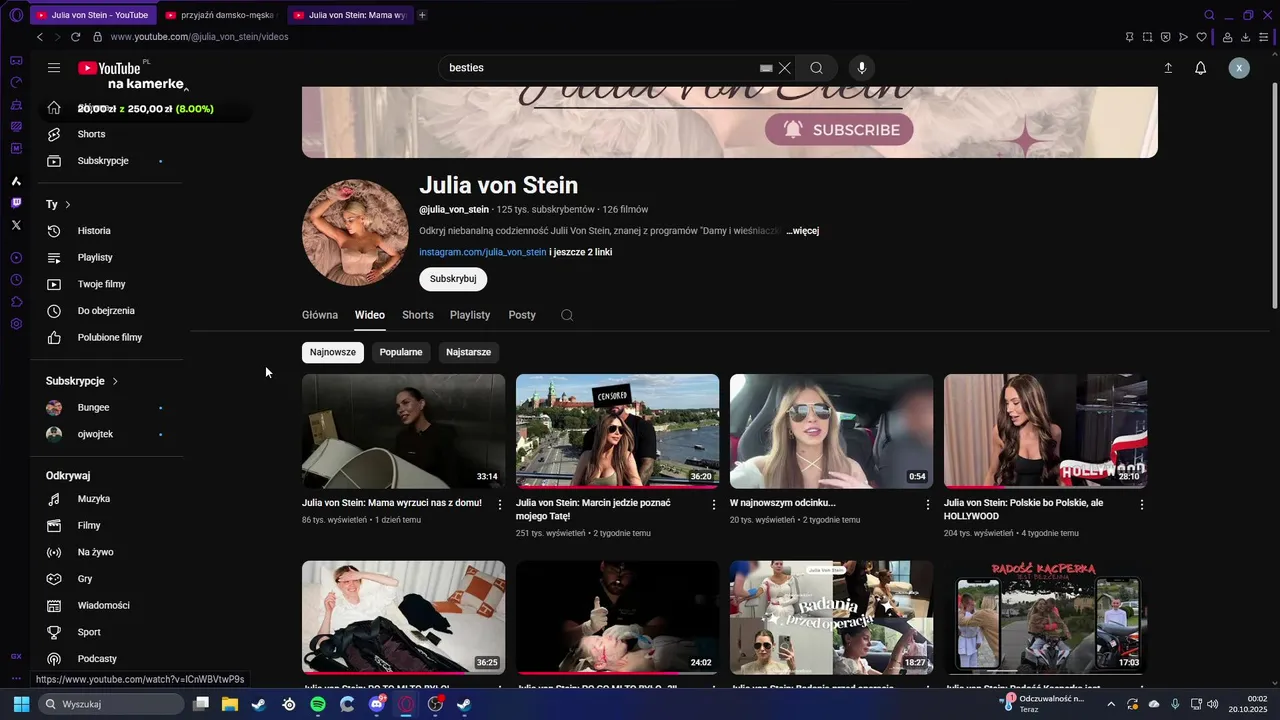Select the Najnowsze sort chip
This screenshot has width=1280, height=720.
[x=333, y=352]
